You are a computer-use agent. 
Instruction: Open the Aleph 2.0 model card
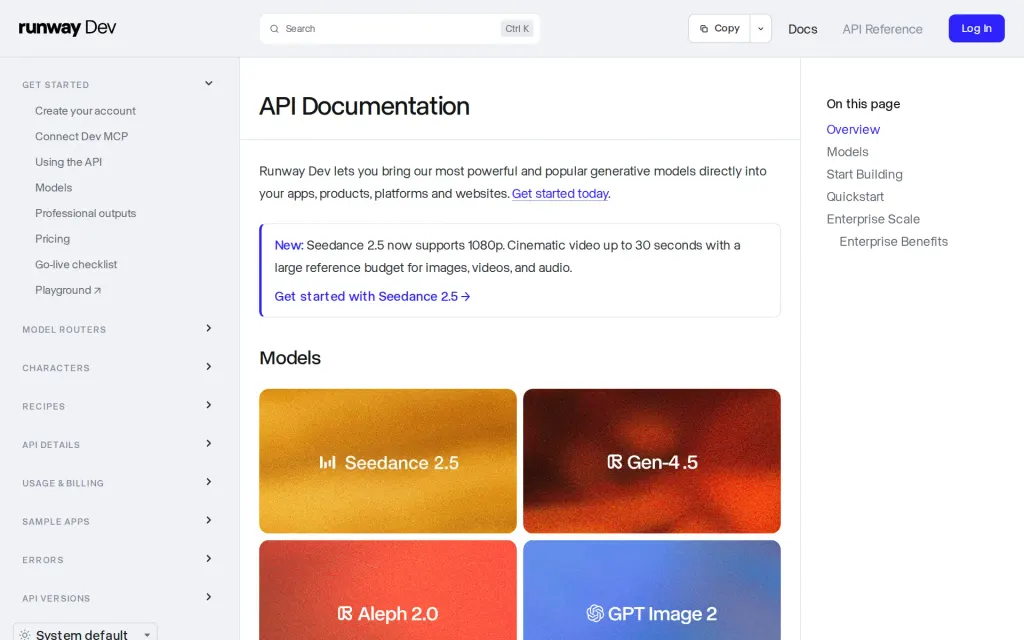point(388,590)
